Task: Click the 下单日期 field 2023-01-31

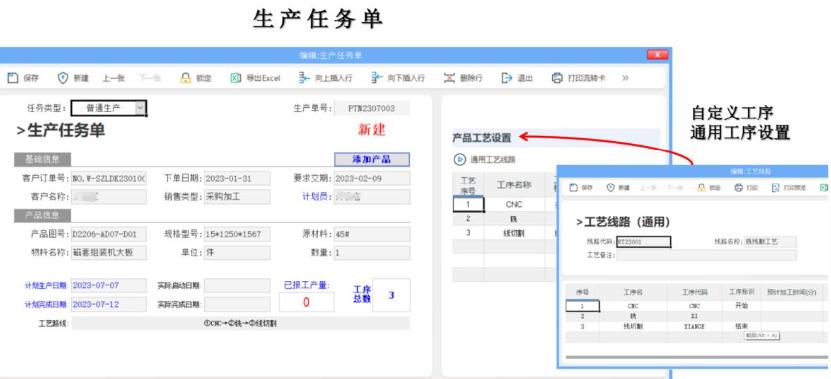Action: click(x=237, y=178)
